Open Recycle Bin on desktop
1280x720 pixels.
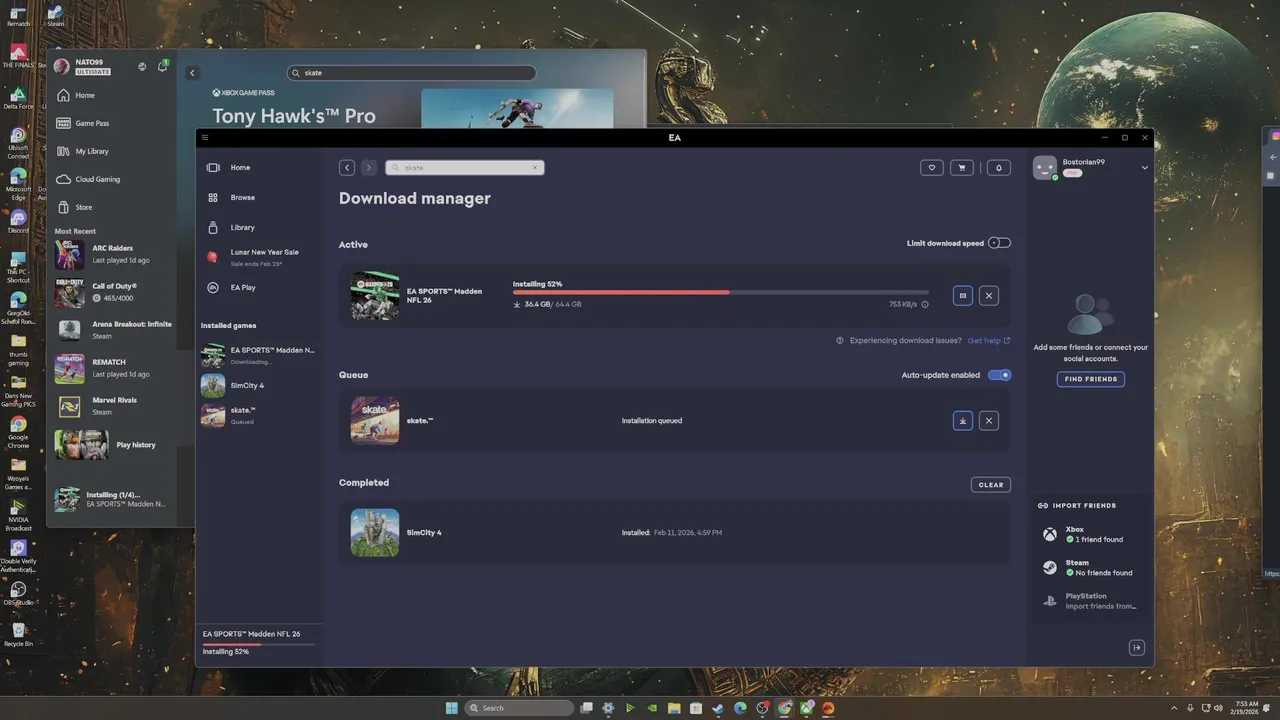pyautogui.click(x=18, y=635)
